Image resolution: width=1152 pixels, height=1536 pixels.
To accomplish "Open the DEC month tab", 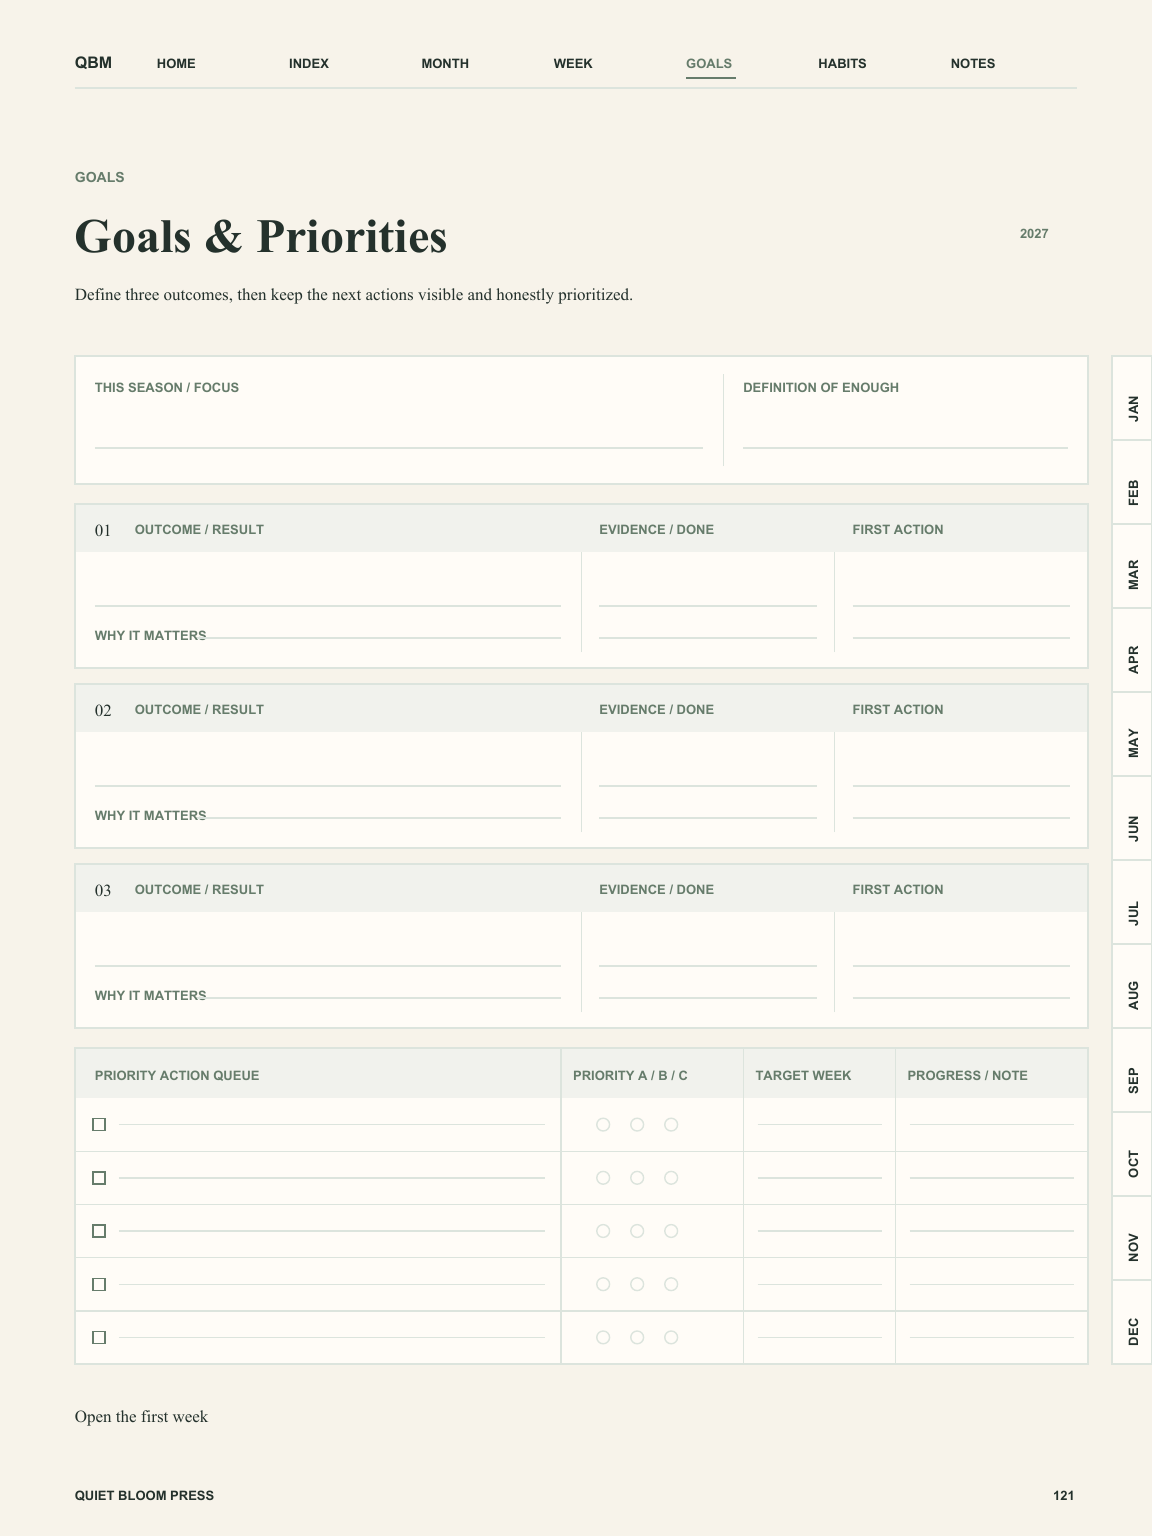I will coord(1132,1322).
